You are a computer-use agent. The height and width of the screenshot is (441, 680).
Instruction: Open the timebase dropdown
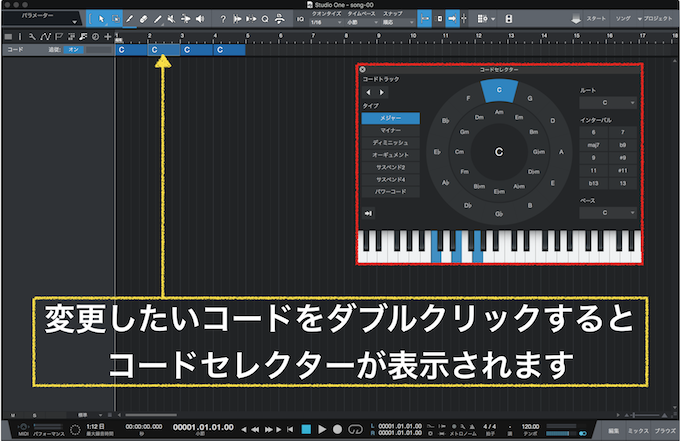click(x=362, y=22)
